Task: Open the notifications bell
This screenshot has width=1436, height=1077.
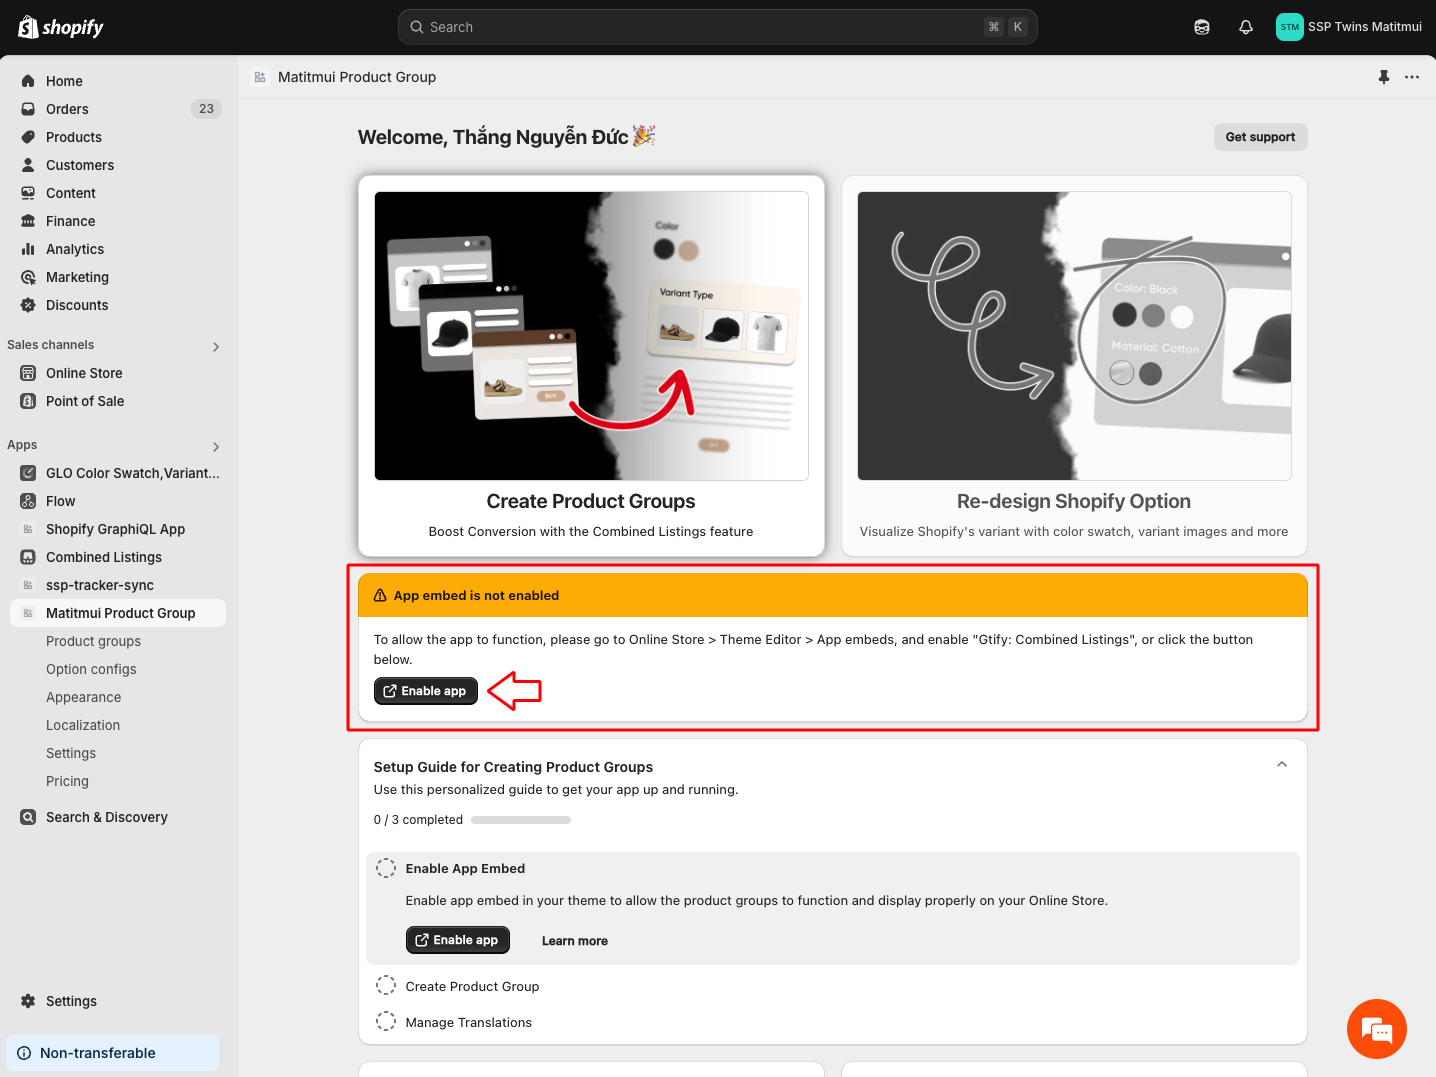Action: click(x=1246, y=27)
